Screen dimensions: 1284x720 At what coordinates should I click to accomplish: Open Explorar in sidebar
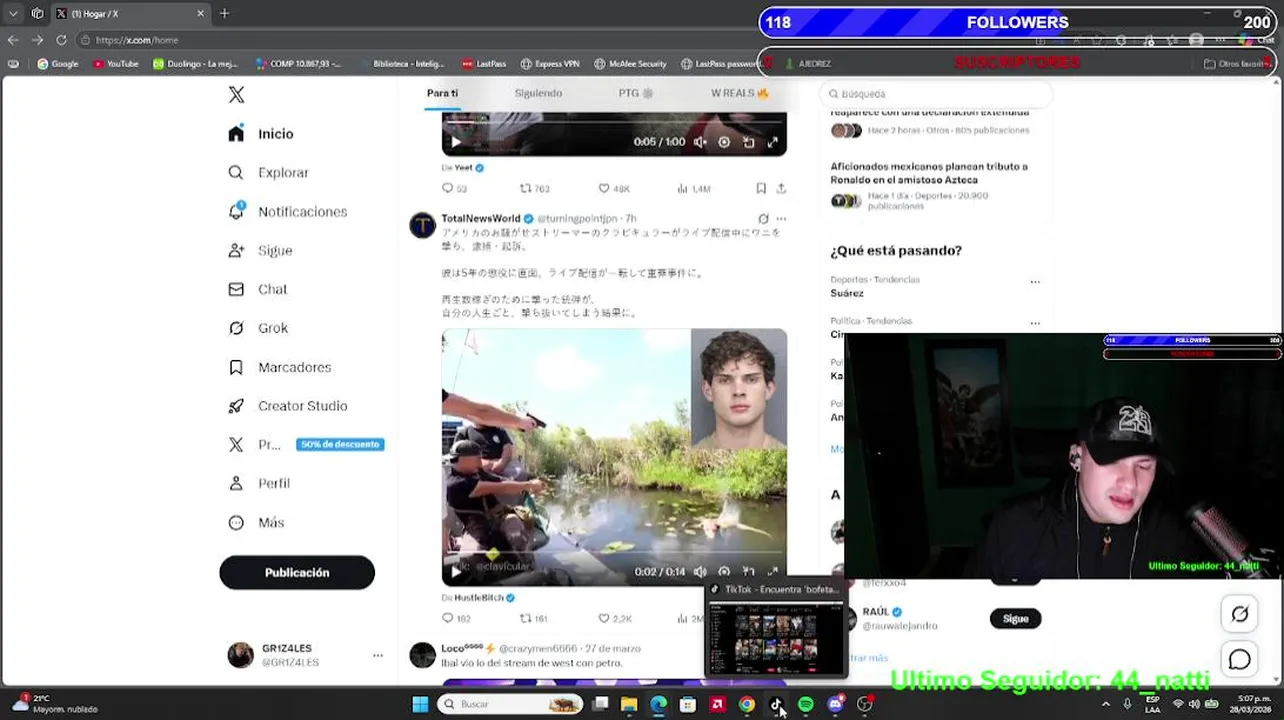(x=268, y=173)
